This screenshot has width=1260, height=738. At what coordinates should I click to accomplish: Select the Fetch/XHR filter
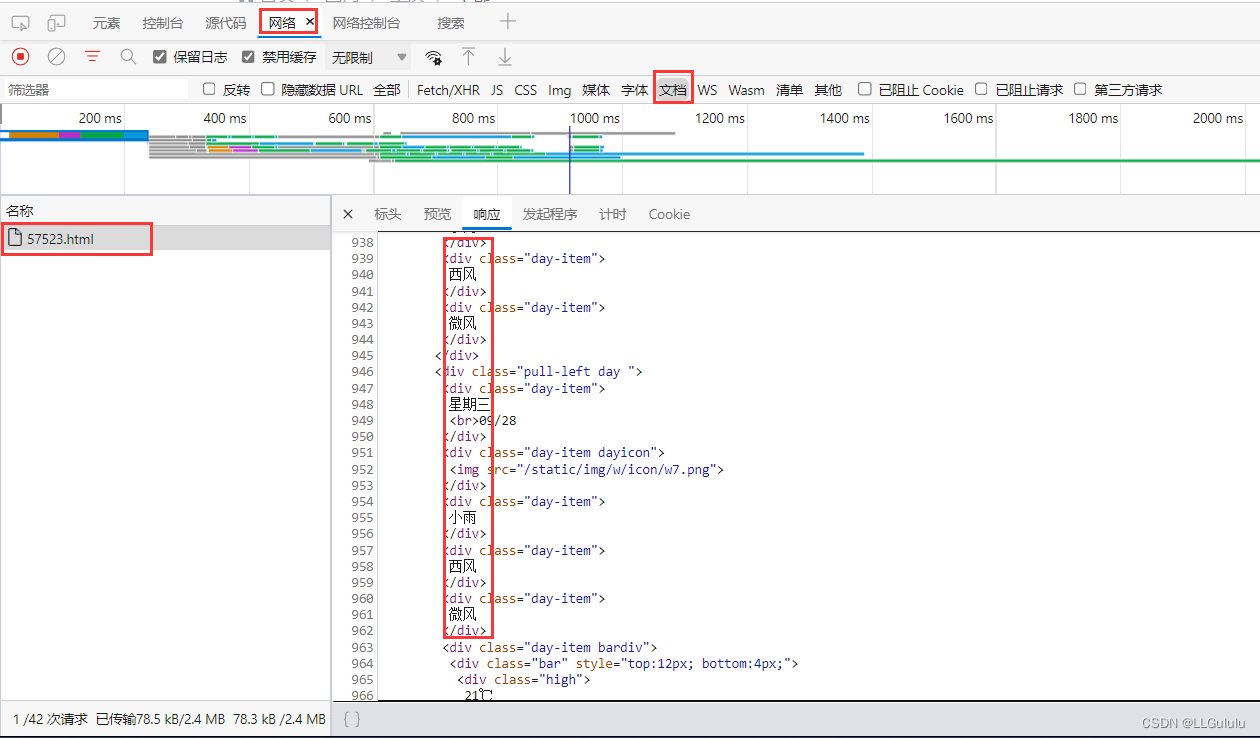tap(448, 90)
